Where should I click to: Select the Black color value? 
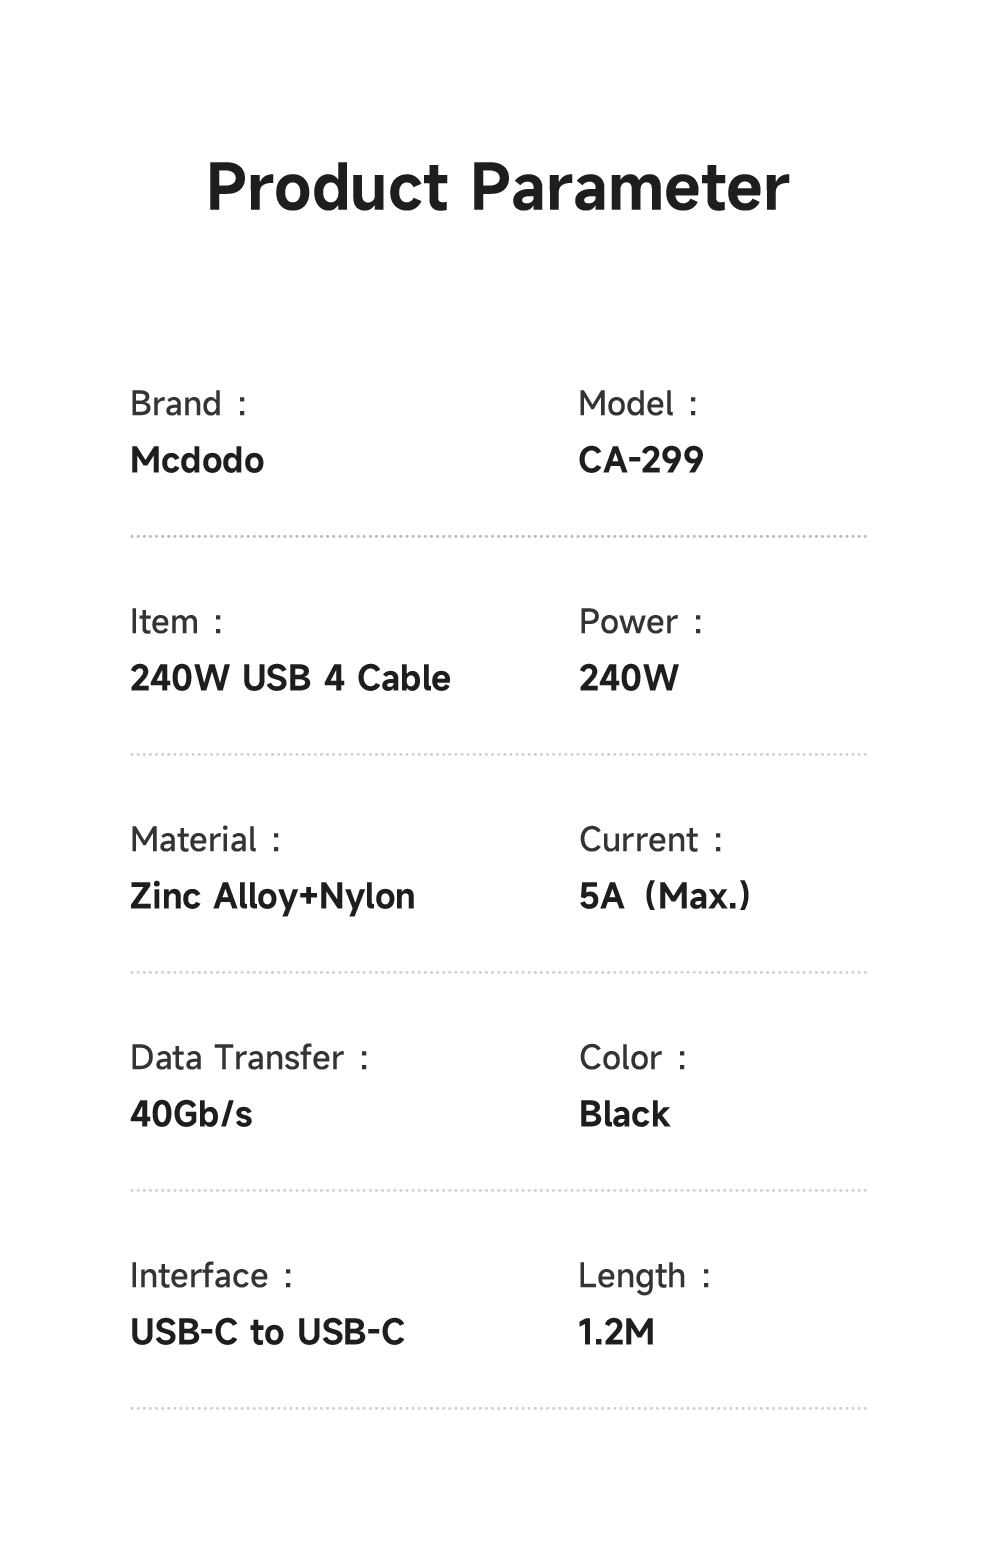click(624, 1114)
